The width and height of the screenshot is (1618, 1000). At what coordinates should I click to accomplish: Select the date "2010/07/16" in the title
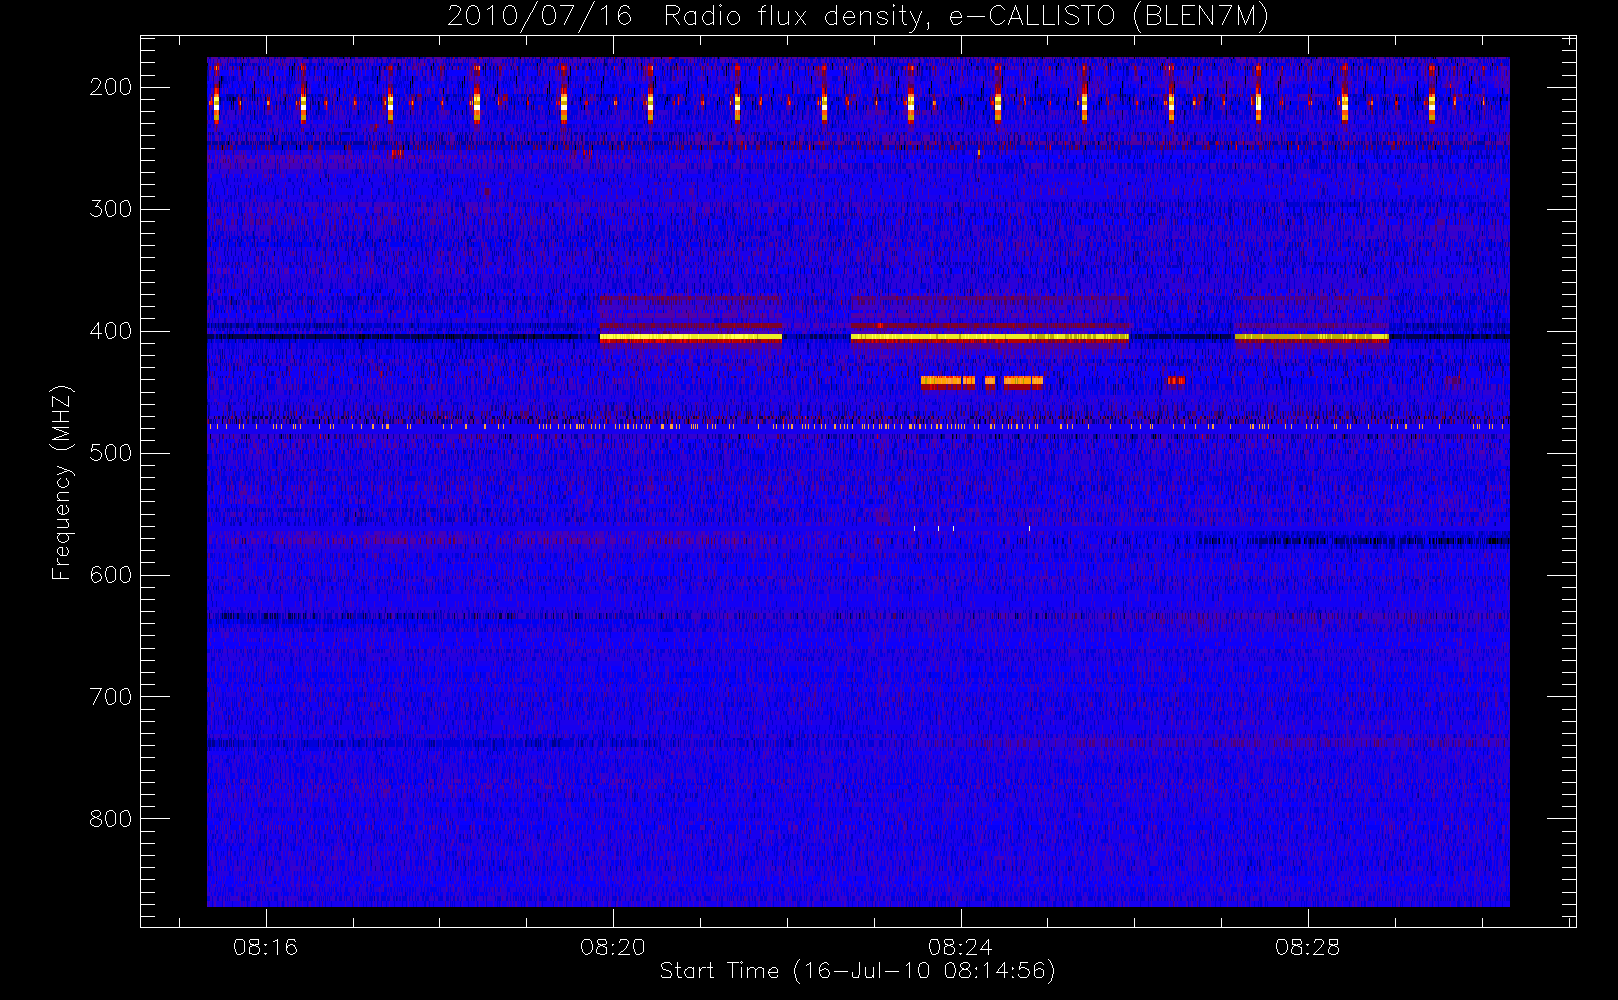coord(539,16)
